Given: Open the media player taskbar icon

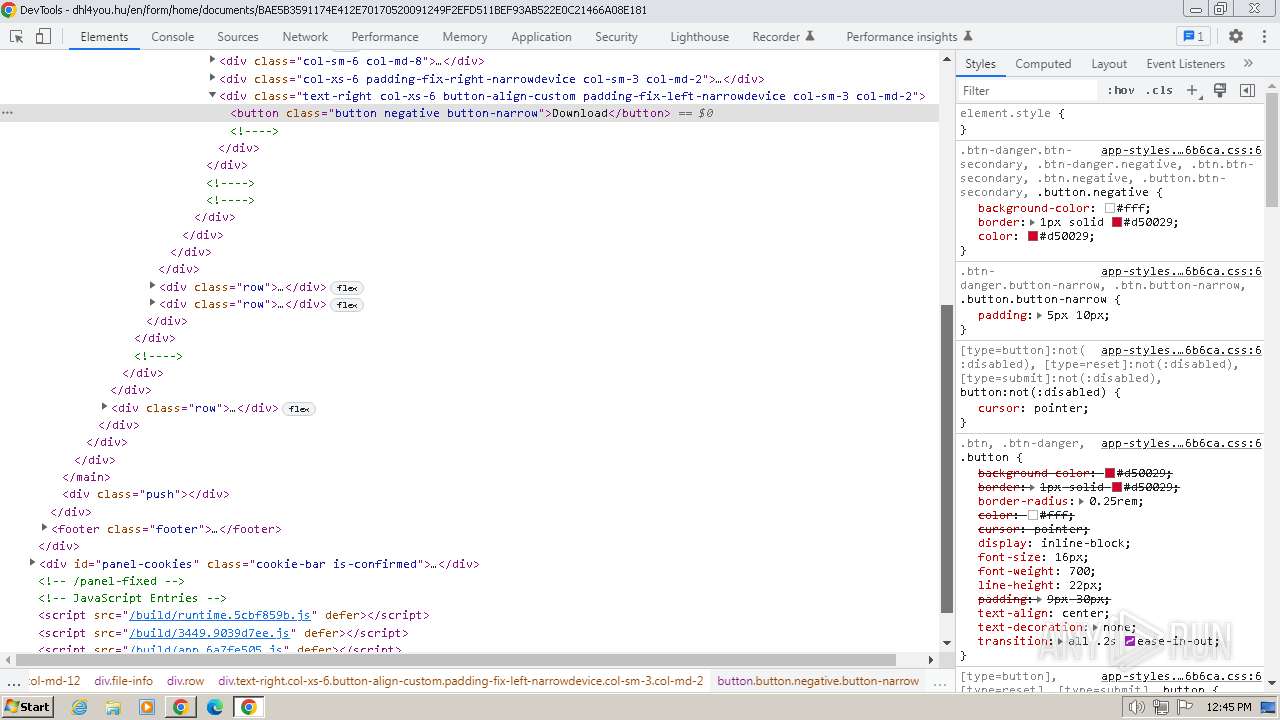Looking at the screenshot, I should pyautogui.click(x=147, y=707).
